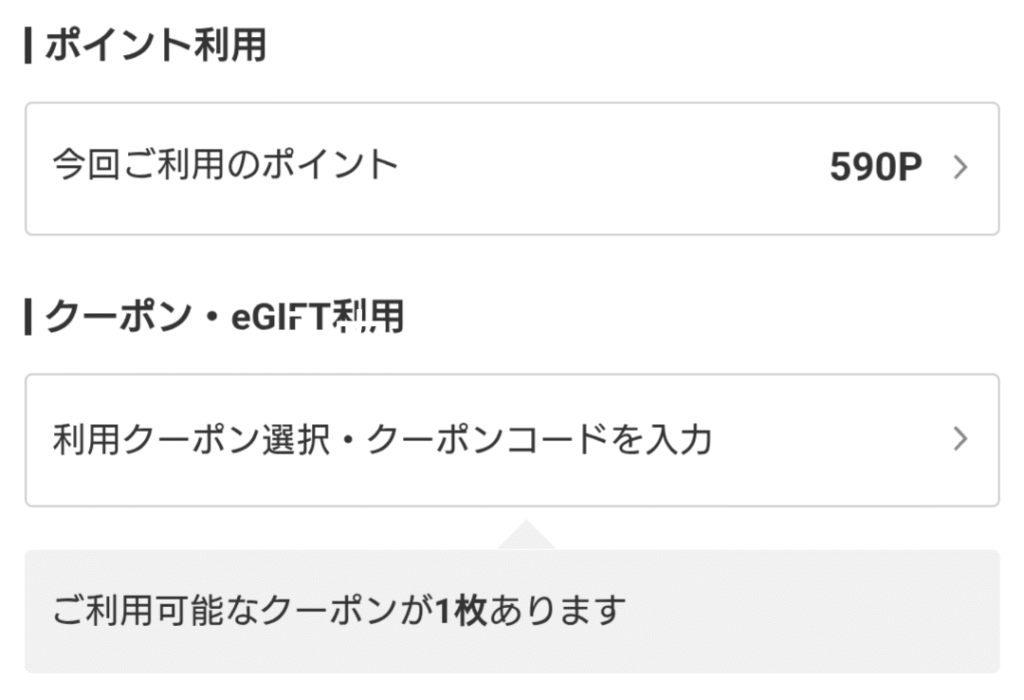This screenshot has height=700, width=1024.
Task: Click the triangle pointer above the coupon notice
Action: point(526,535)
